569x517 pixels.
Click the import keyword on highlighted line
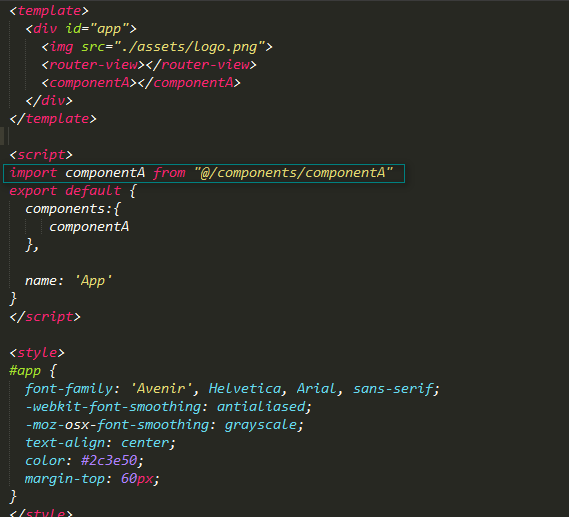point(33,173)
